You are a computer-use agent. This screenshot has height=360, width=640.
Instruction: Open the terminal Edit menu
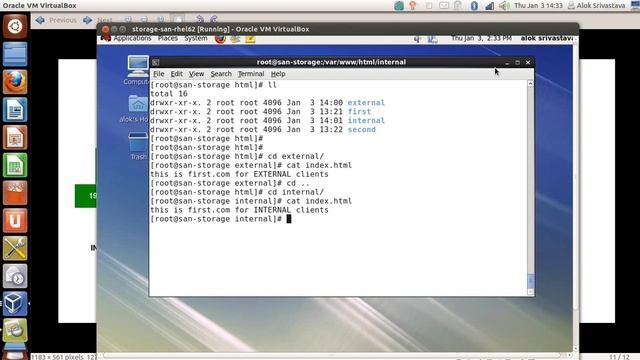(176, 74)
